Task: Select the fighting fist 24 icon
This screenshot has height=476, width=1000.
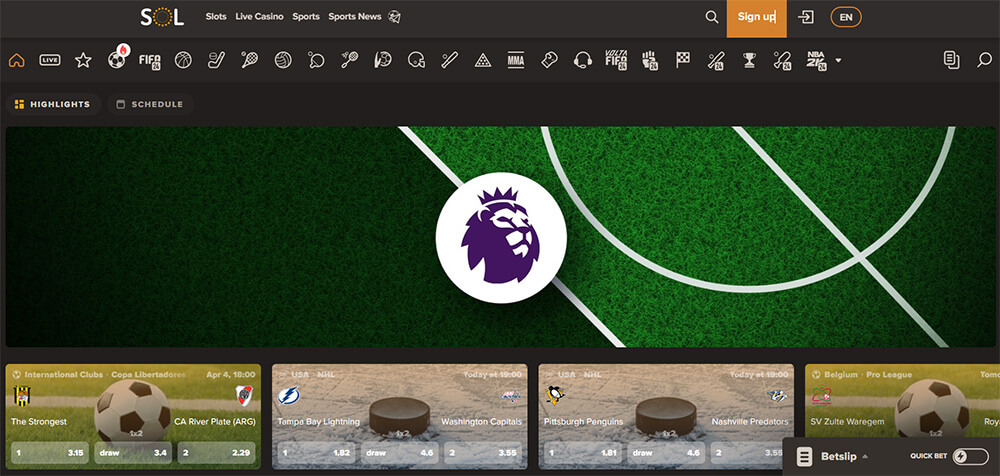Action: [x=649, y=61]
